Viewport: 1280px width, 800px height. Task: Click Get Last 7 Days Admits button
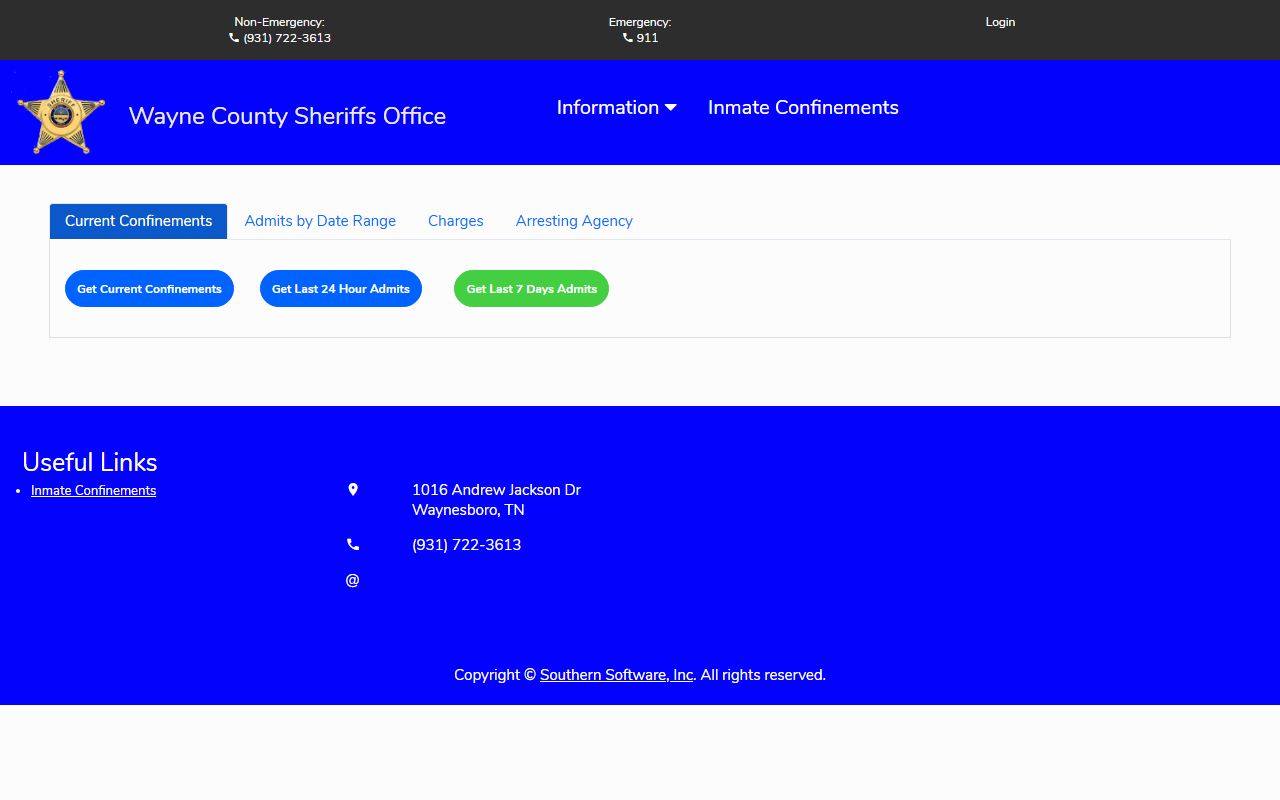coord(531,289)
